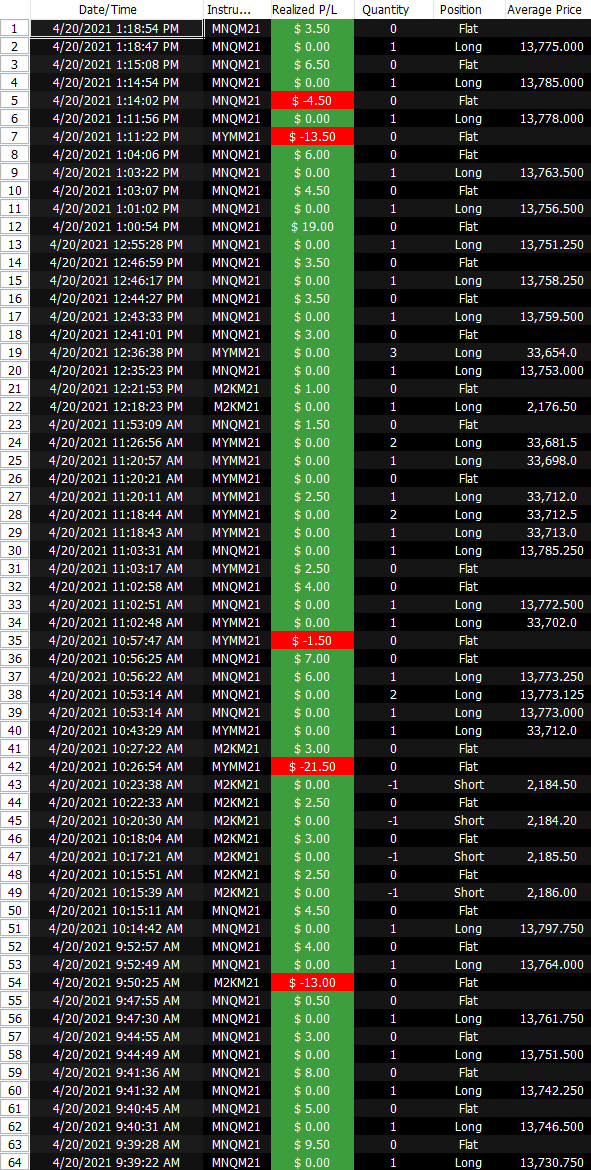Select the $ 19.00 profit cell

pos(312,227)
